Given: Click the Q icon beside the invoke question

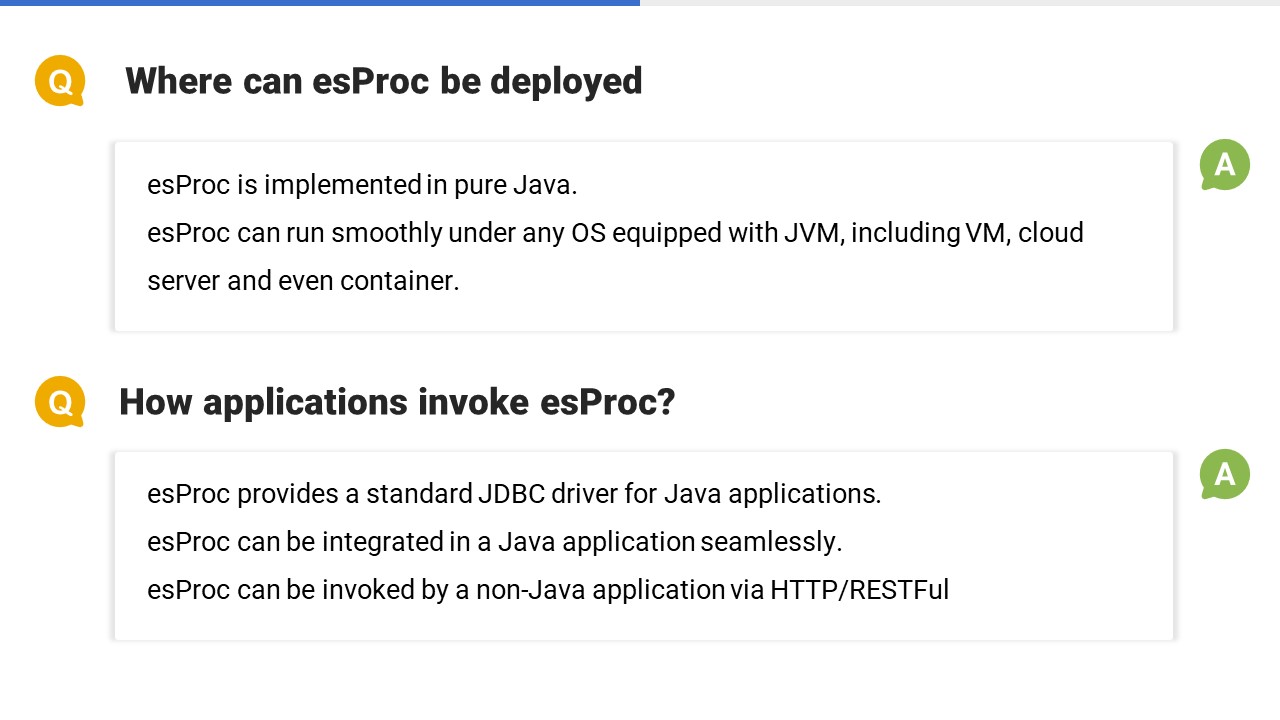Looking at the screenshot, I should (x=60, y=402).
